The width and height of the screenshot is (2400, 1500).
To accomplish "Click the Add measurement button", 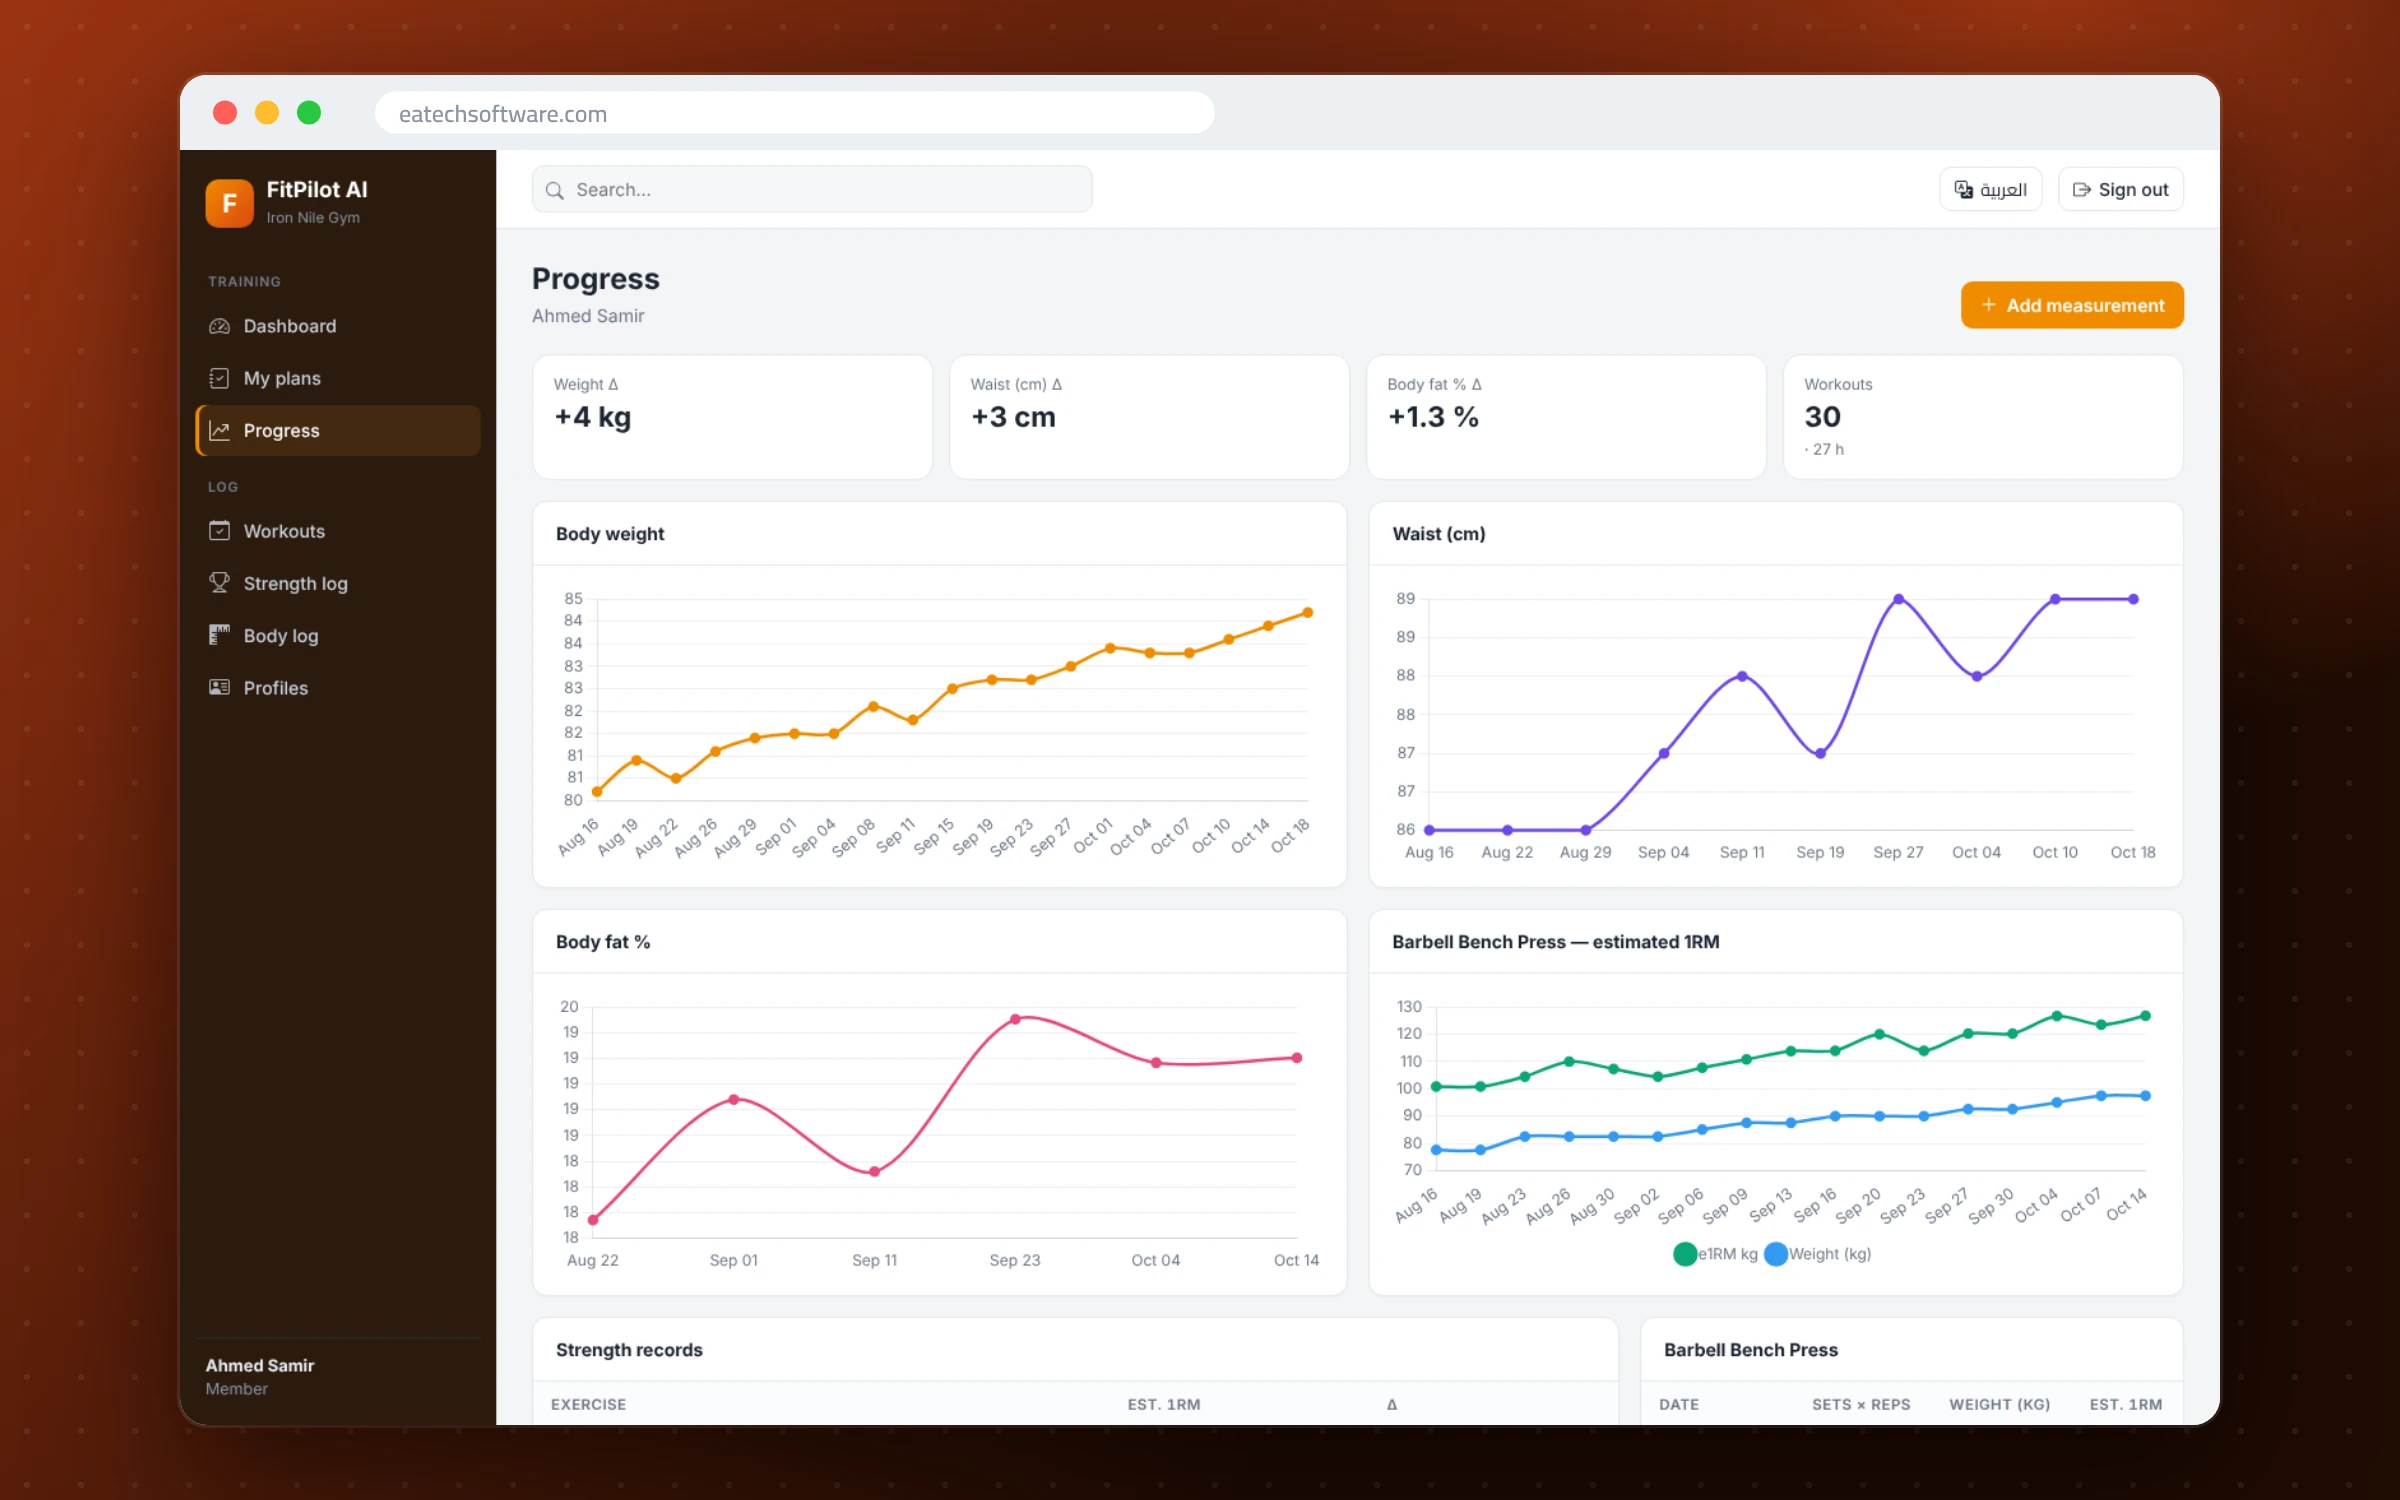I will tap(2072, 305).
